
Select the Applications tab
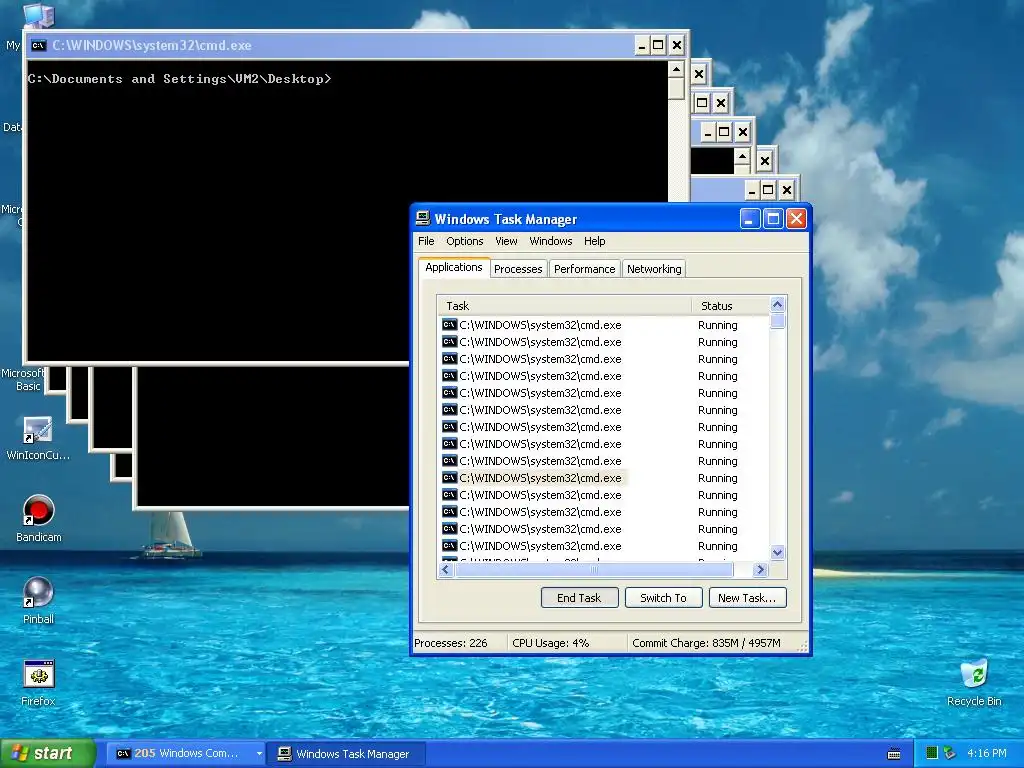454,267
